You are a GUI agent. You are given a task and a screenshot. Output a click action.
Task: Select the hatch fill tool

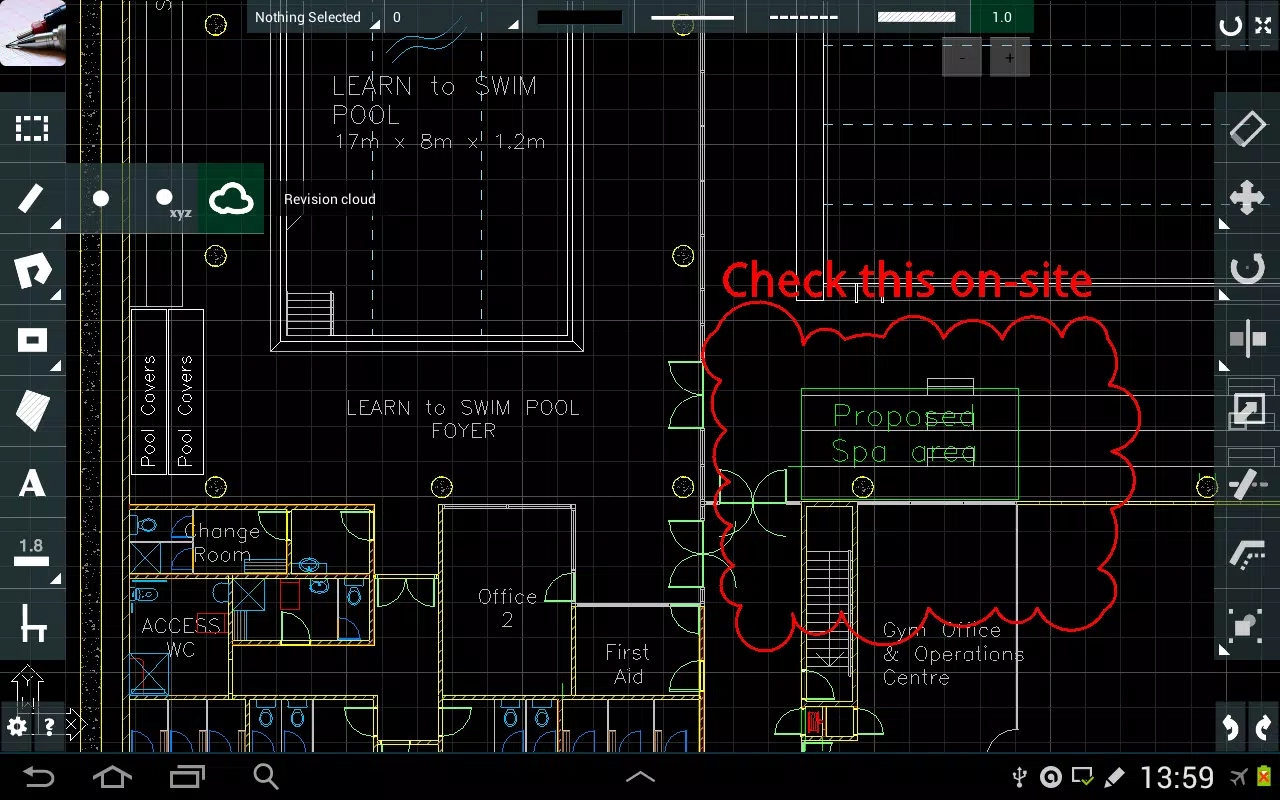[x=32, y=411]
